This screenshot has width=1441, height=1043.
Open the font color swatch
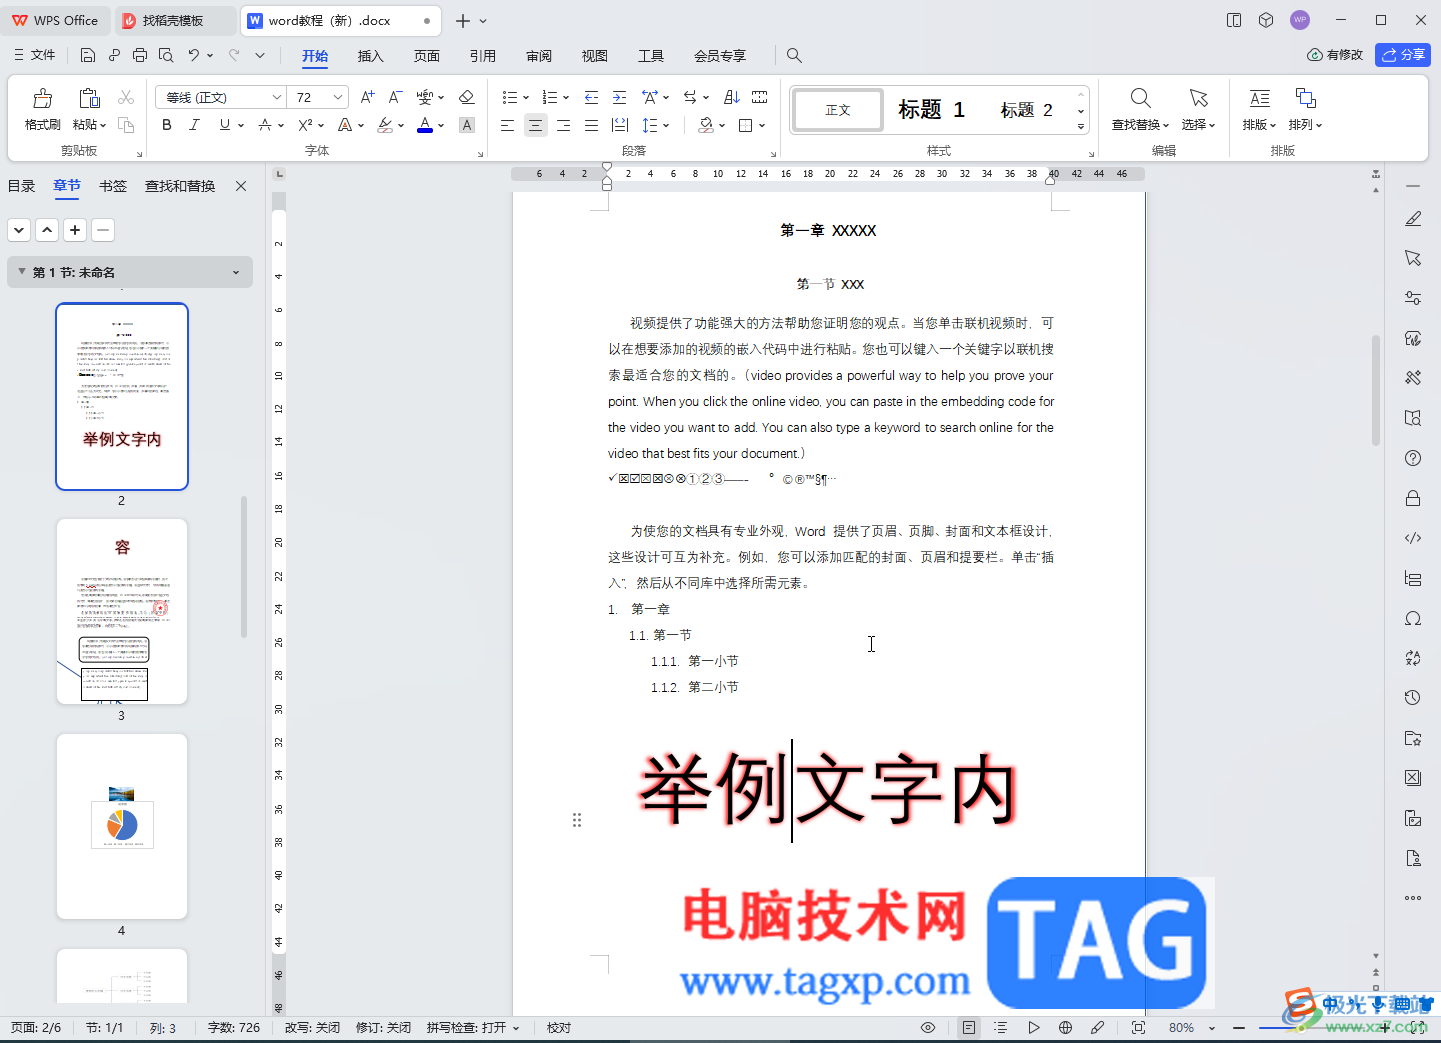425,125
